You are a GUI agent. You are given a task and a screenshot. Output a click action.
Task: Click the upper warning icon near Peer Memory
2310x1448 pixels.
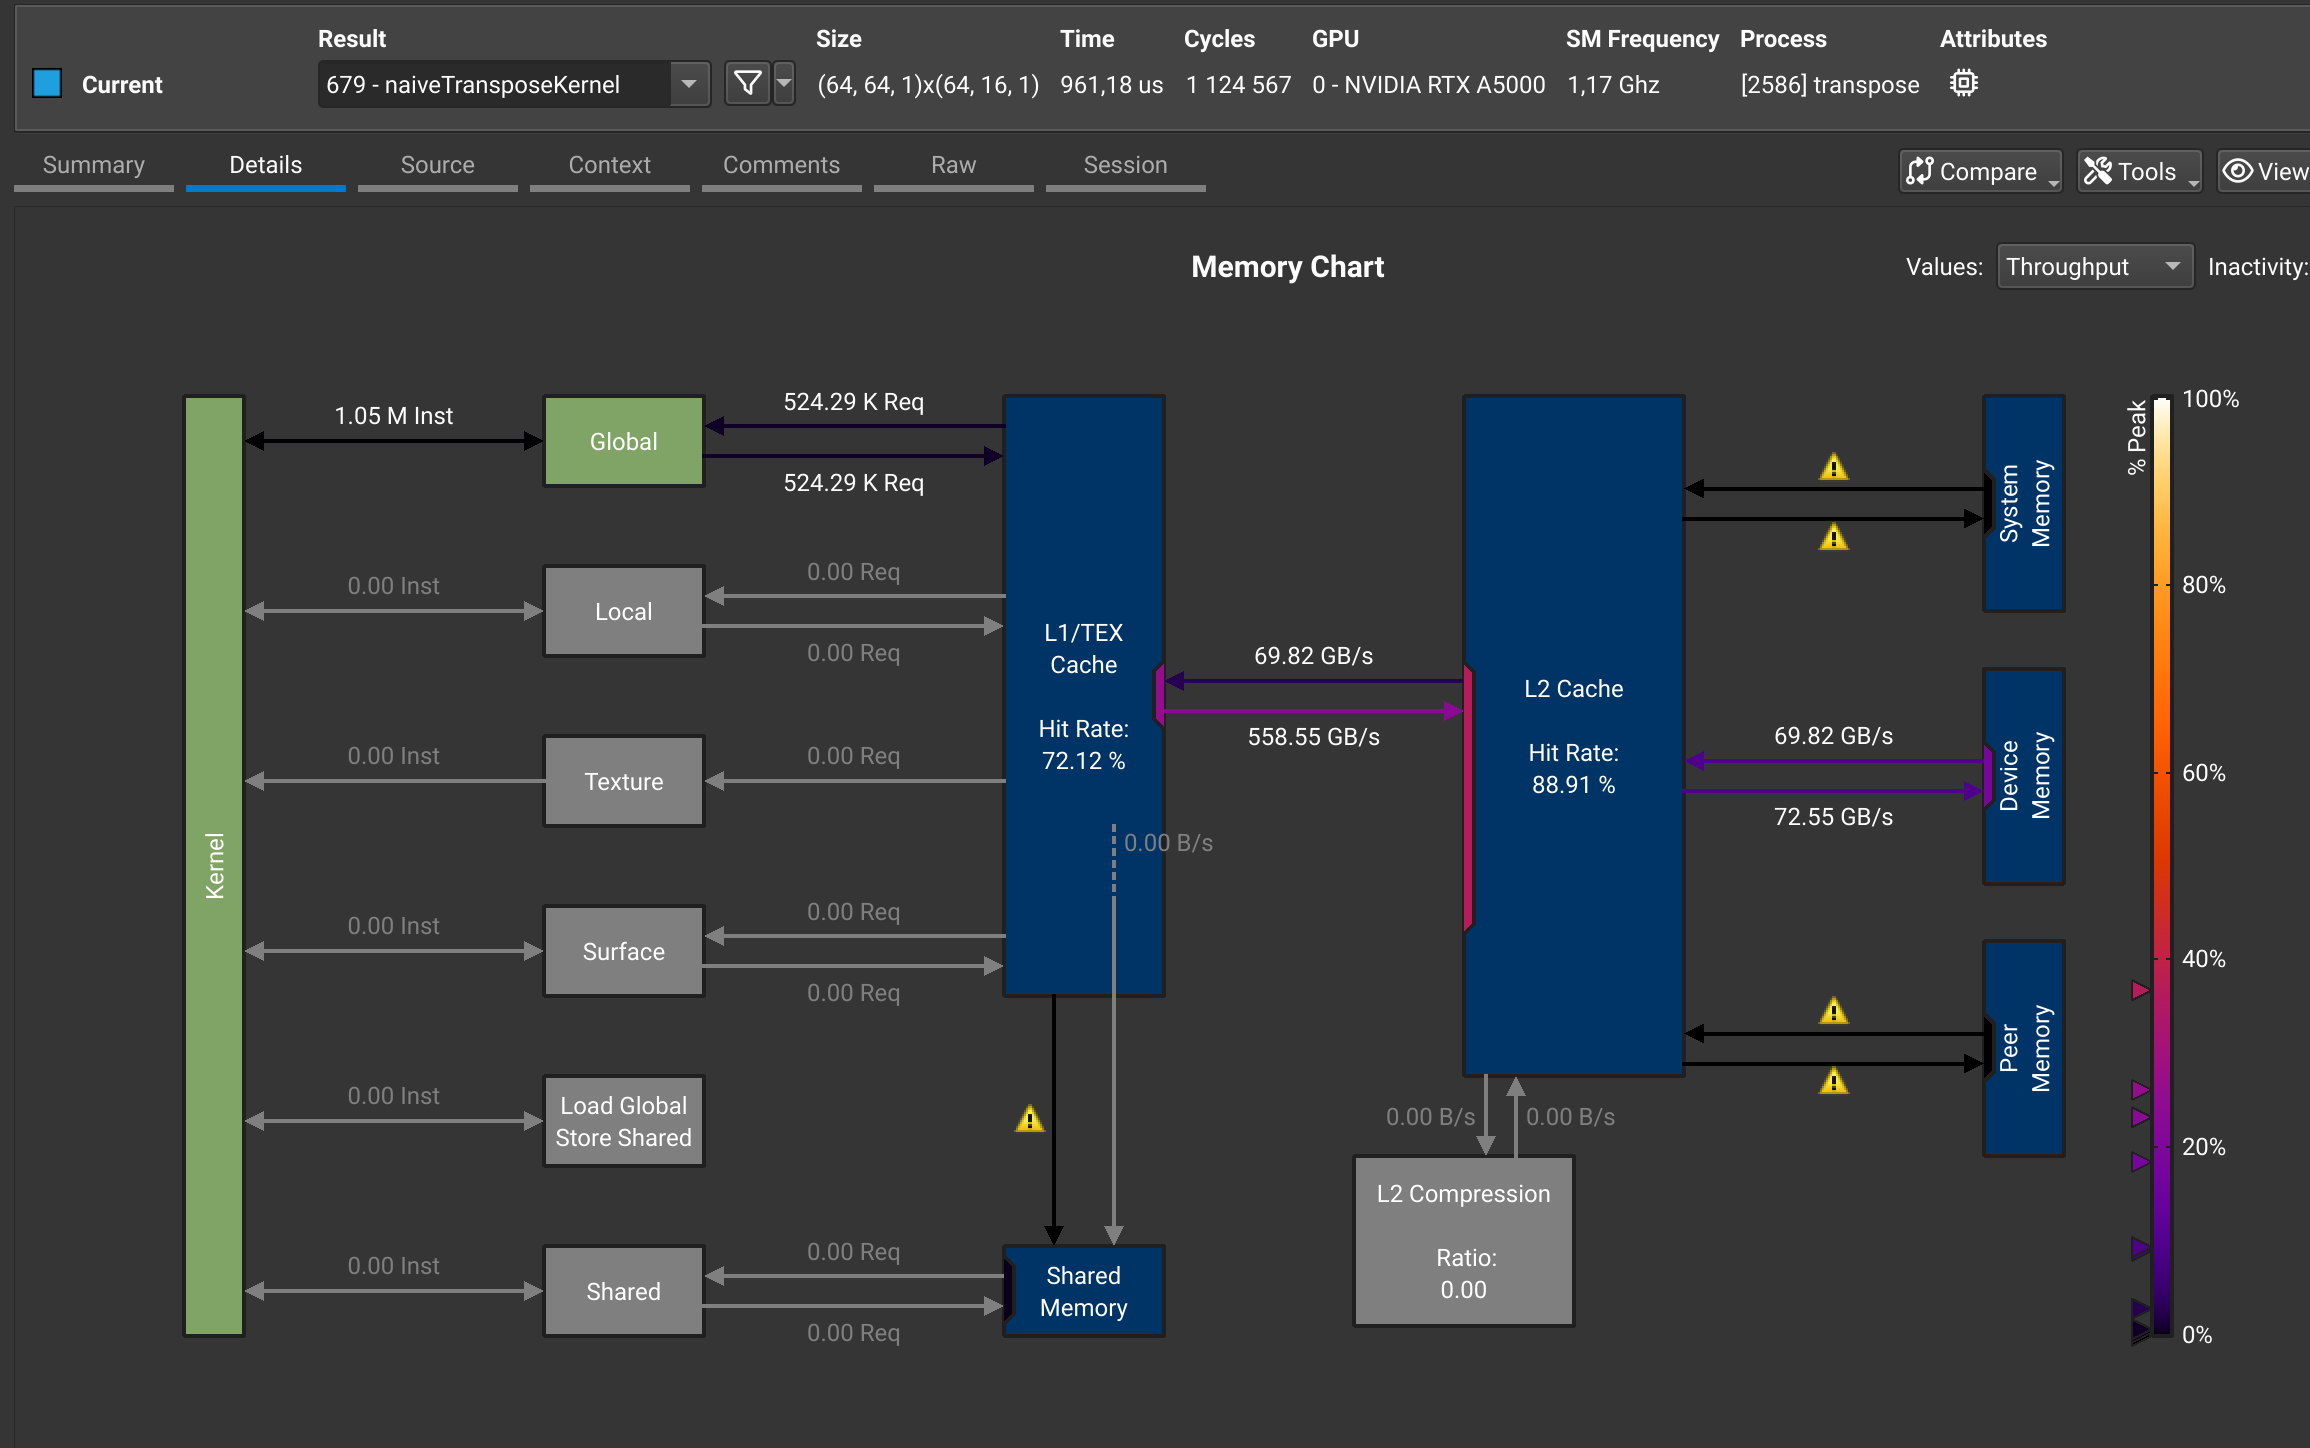1833,1011
